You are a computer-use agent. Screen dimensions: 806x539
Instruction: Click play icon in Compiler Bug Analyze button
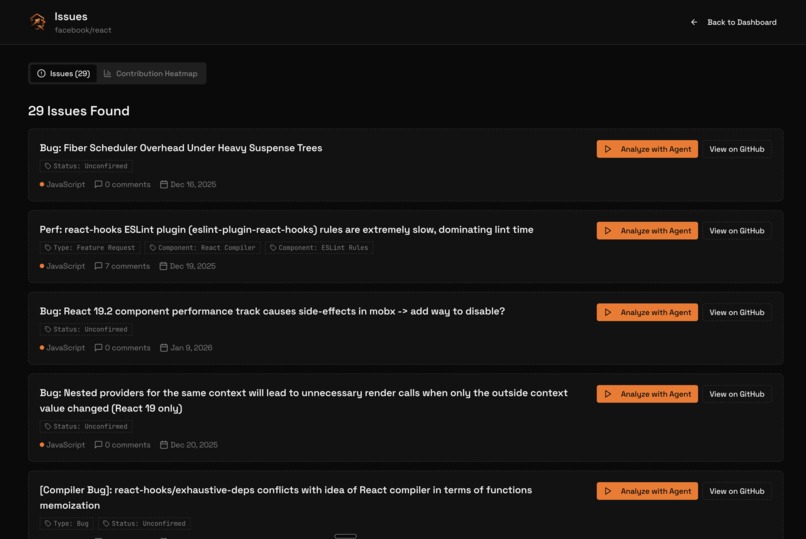point(608,491)
